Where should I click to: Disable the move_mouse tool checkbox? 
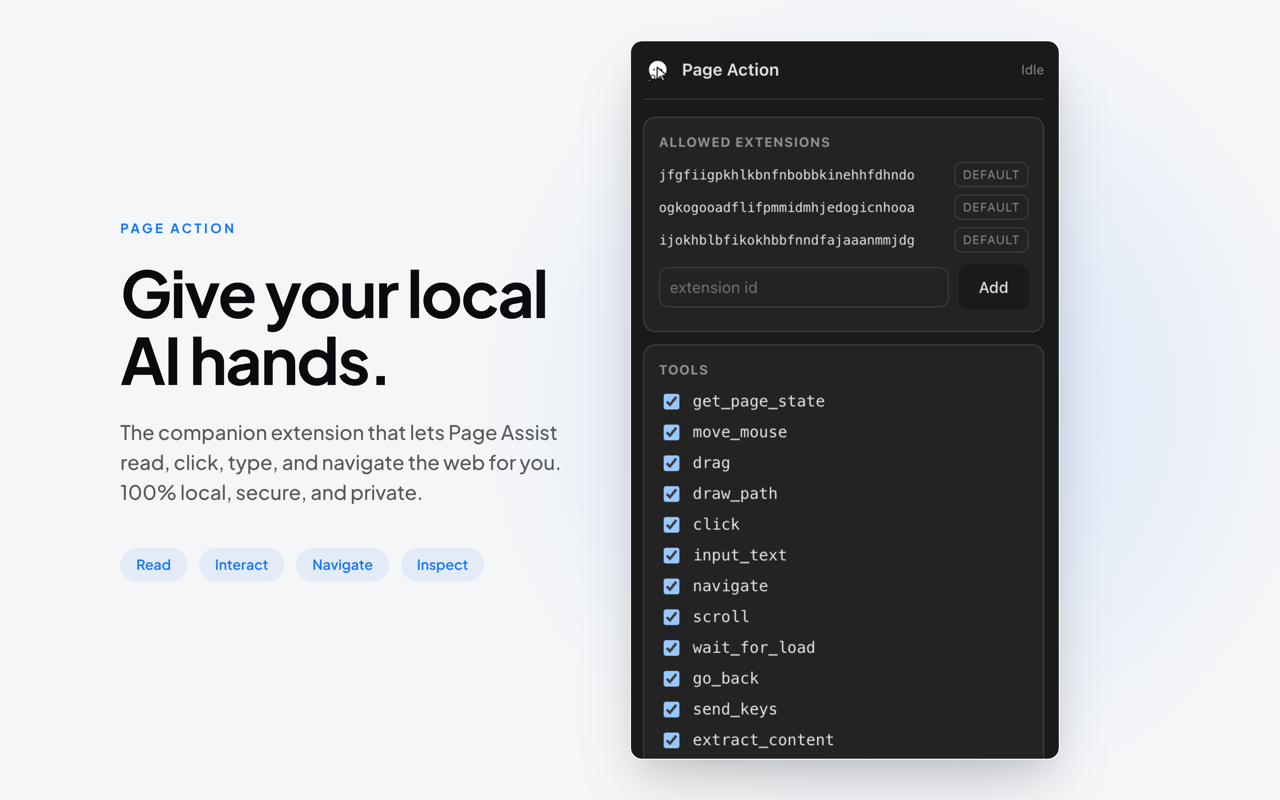click(672, 432)
